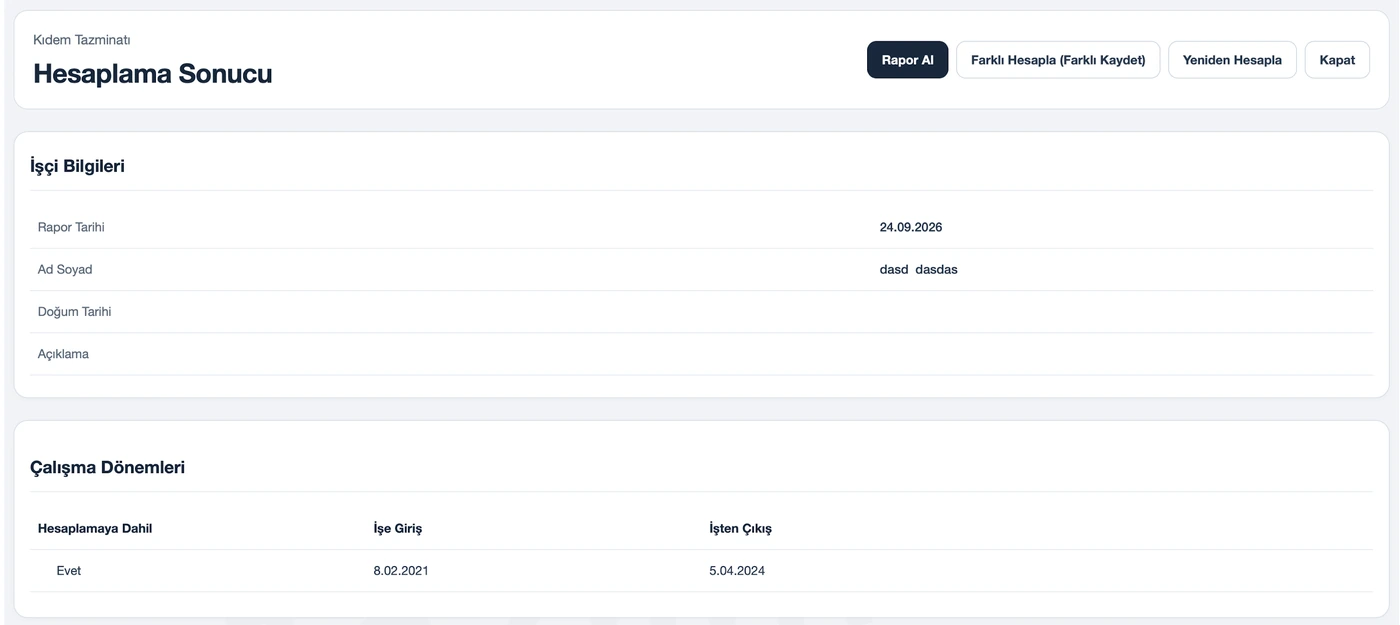
Task: Click the İşe Giriş column header
Action: pos(398,528)
